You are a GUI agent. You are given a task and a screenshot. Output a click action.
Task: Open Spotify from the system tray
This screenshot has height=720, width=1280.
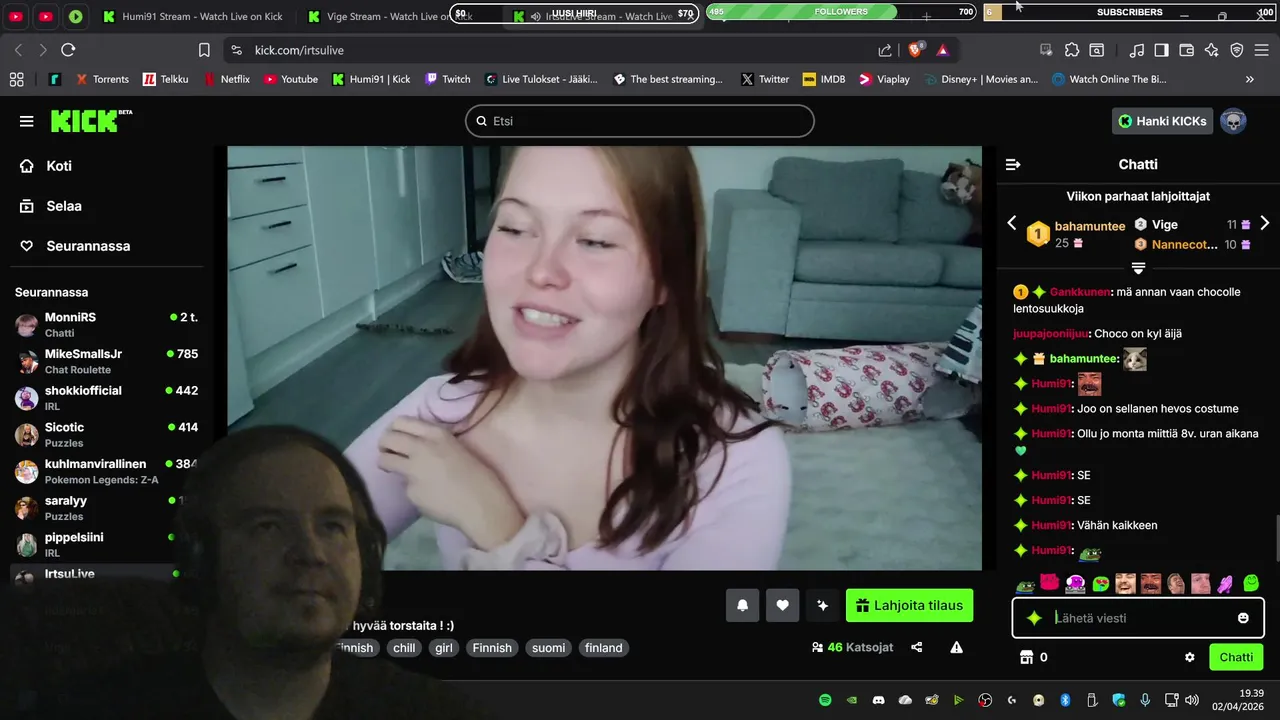coord(825,700)
